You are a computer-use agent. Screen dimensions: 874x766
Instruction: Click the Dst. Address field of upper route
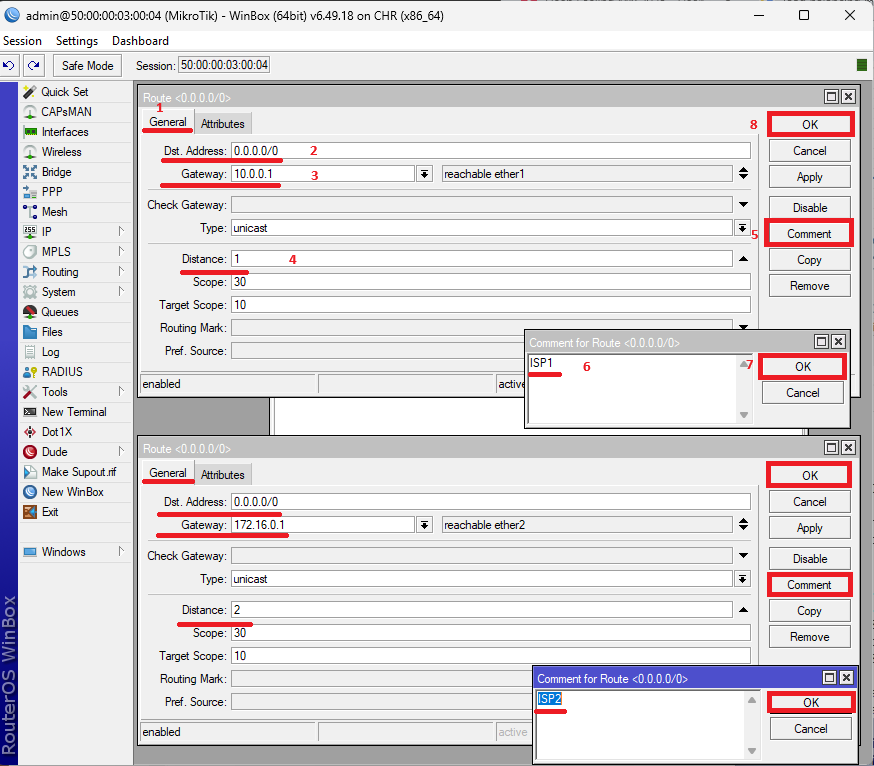click(x=490, y=151)
